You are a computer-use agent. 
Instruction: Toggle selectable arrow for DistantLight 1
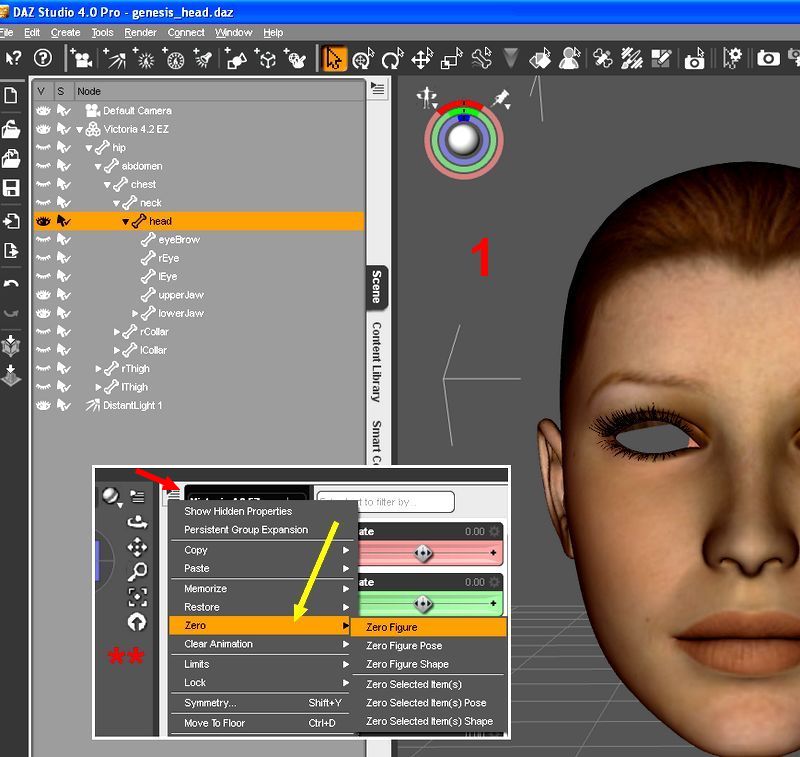click(64, 406)
